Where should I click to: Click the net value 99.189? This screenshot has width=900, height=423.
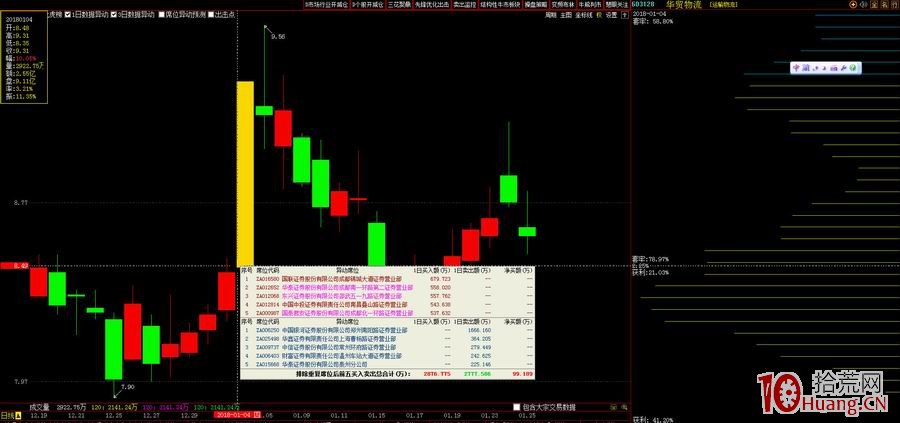(x=523, y=374)
